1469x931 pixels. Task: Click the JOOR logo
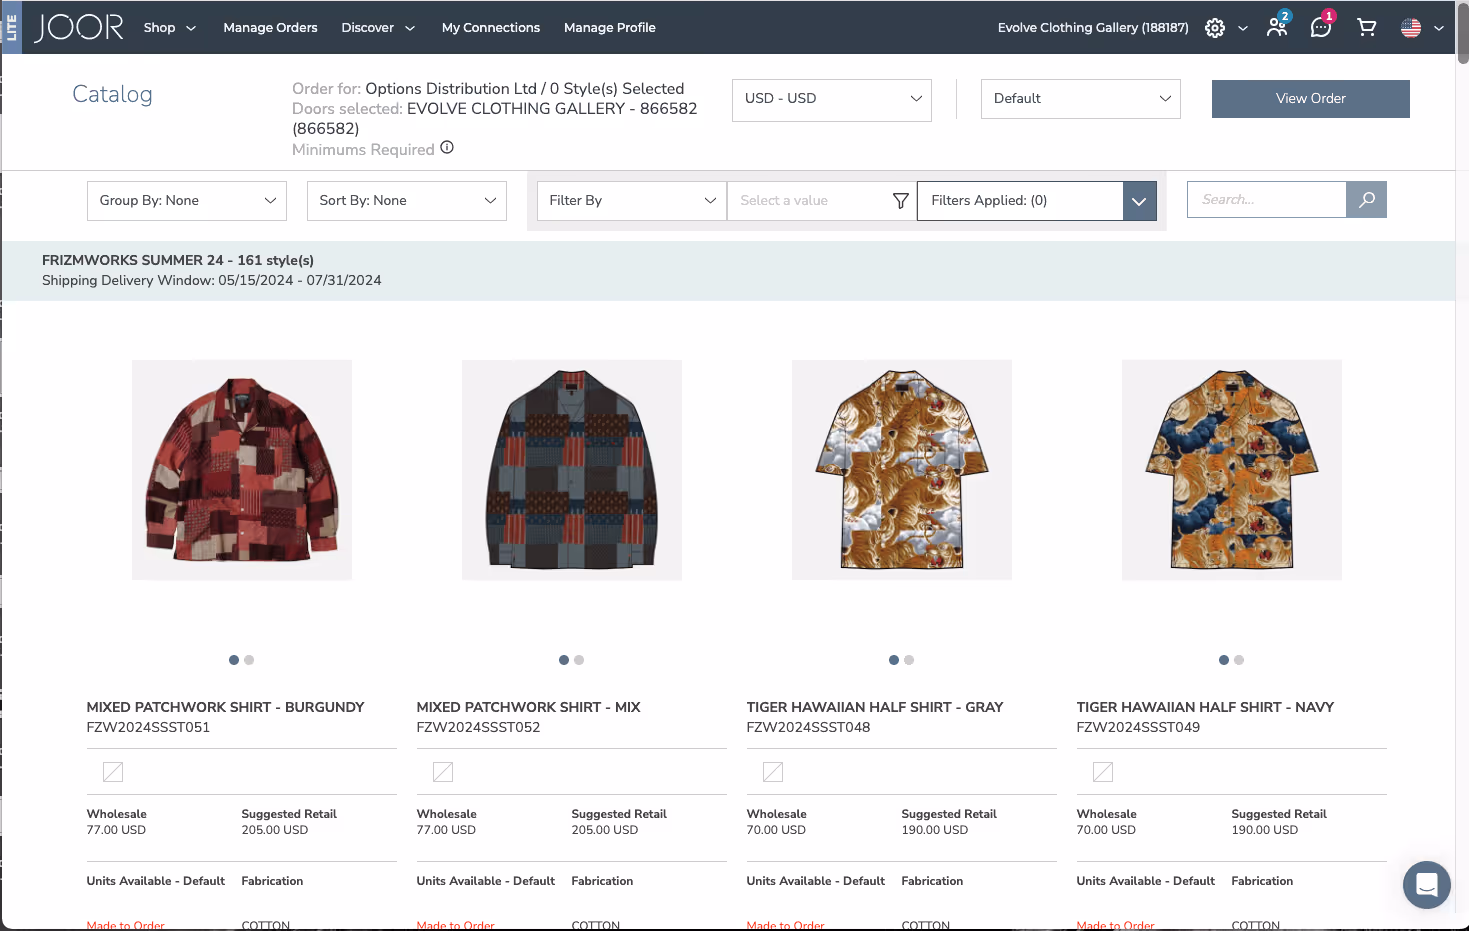point(79,27)
